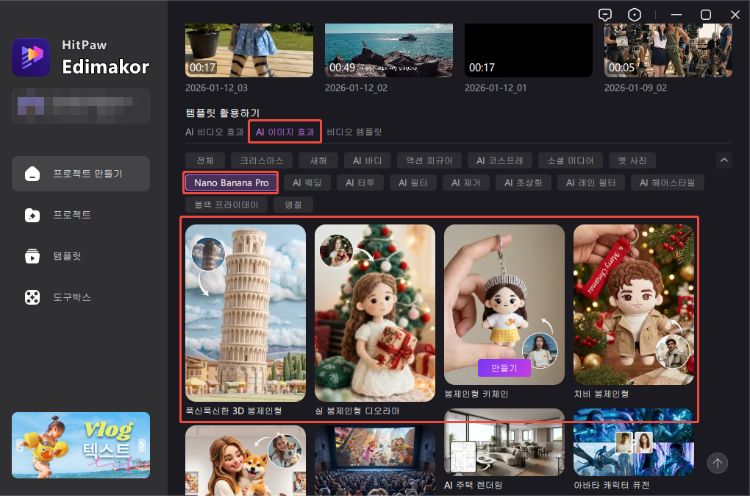This screenshot has width=750, height=496.
Task: Collapse the template category list with chevron
Action: [724, 160]
